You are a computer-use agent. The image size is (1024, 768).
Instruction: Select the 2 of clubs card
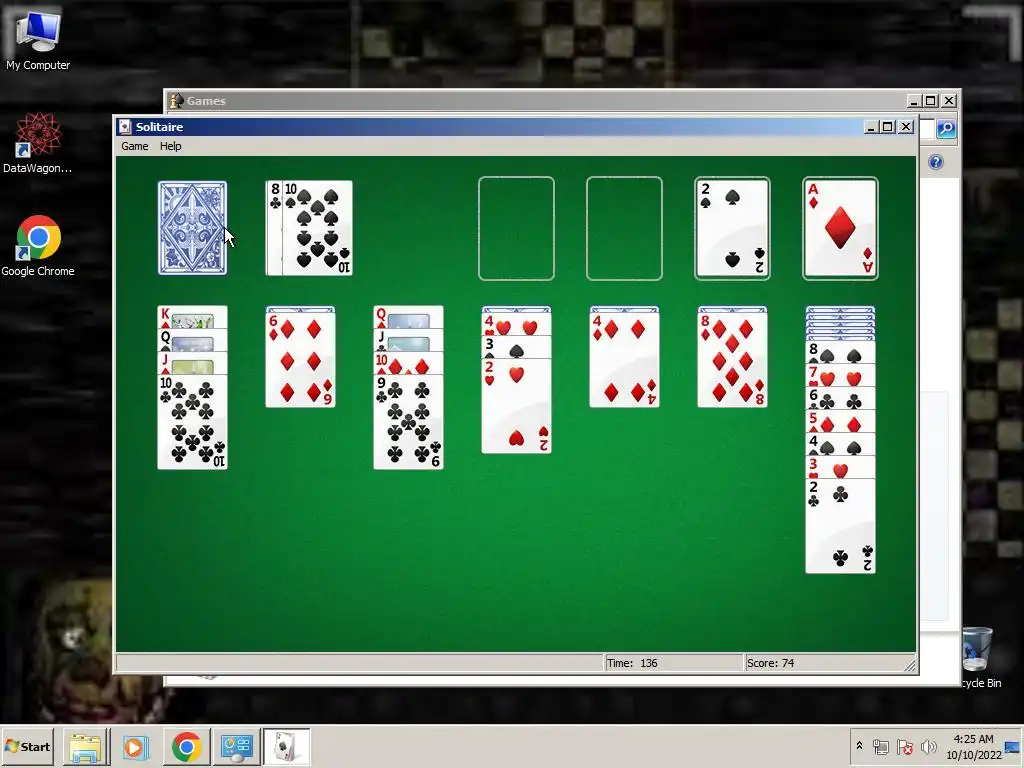840,526
